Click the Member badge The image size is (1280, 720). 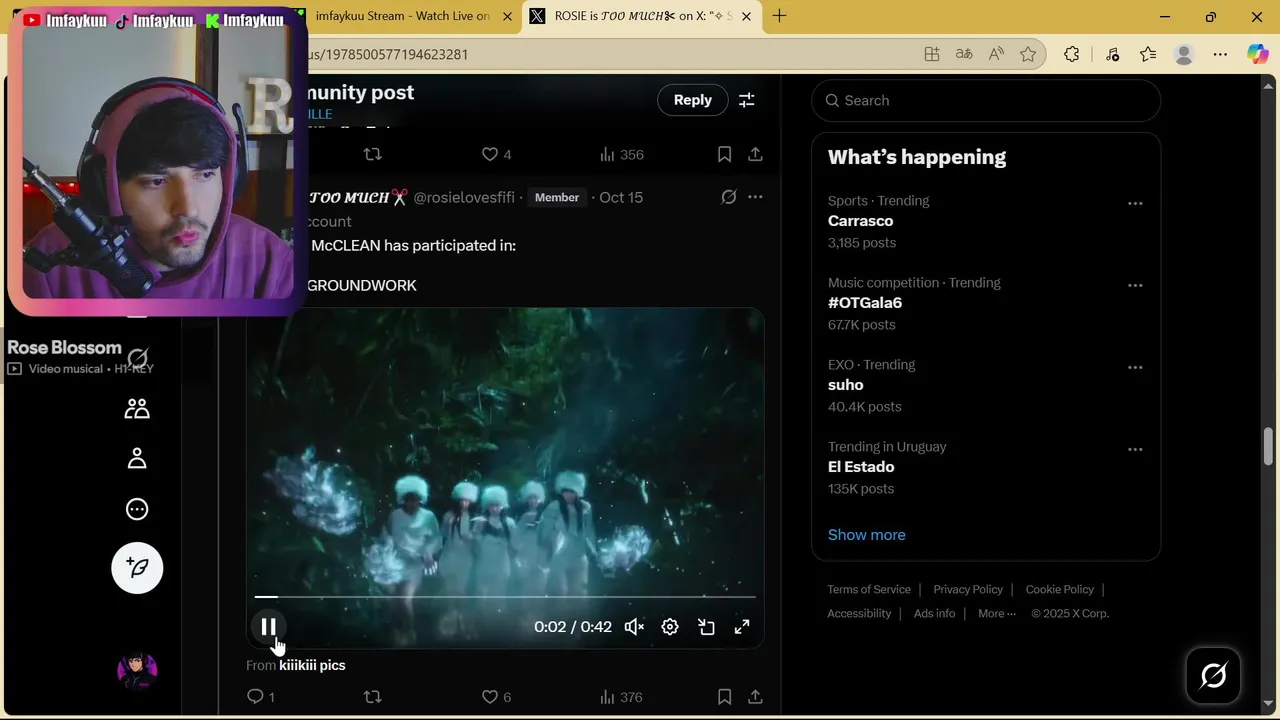557,198
